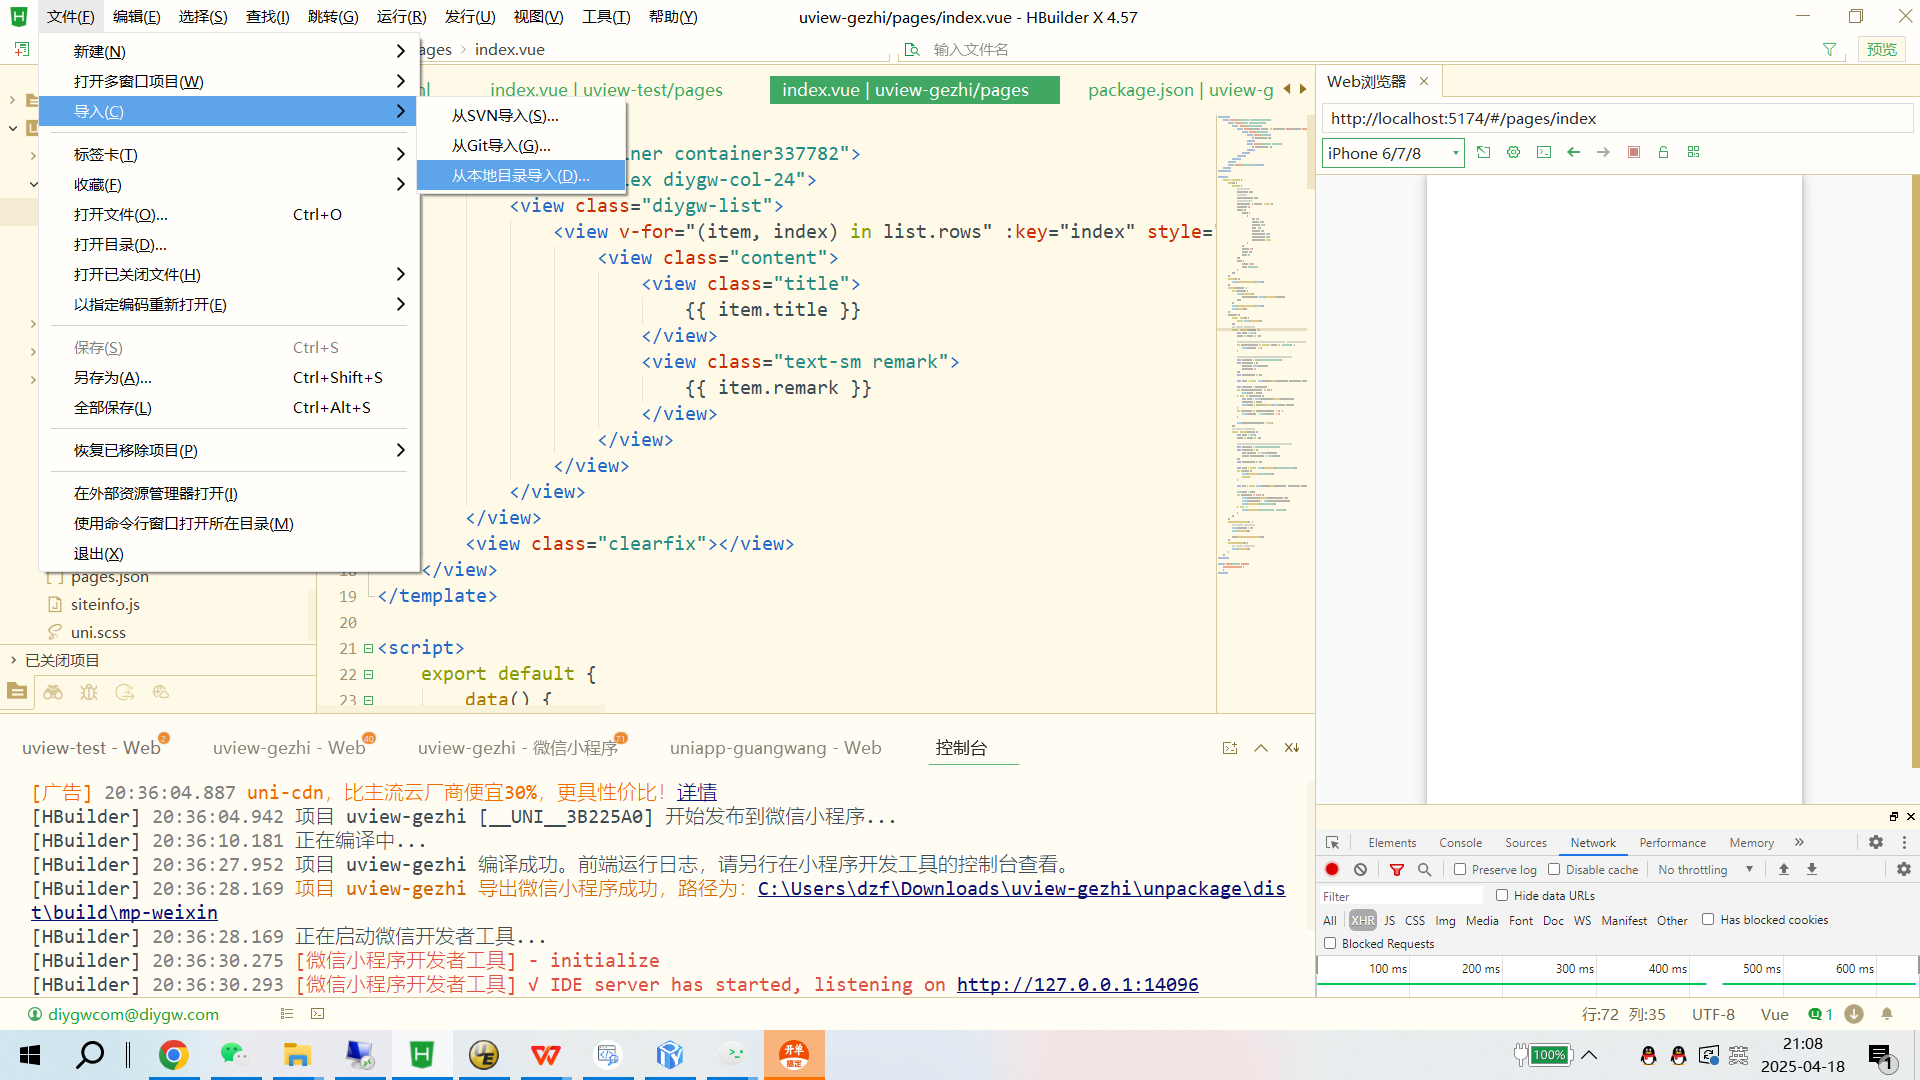Open the QR code icon in browser toolbar

(1694, 152)
